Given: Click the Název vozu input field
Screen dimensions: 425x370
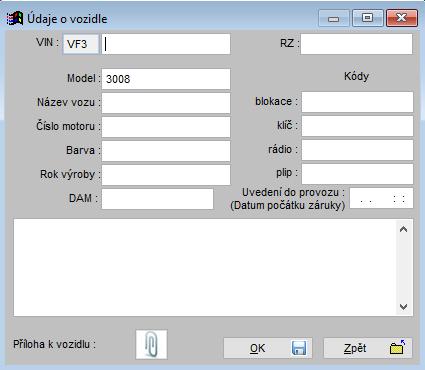Looking at the screenshot, I should [x=166, y=103].
